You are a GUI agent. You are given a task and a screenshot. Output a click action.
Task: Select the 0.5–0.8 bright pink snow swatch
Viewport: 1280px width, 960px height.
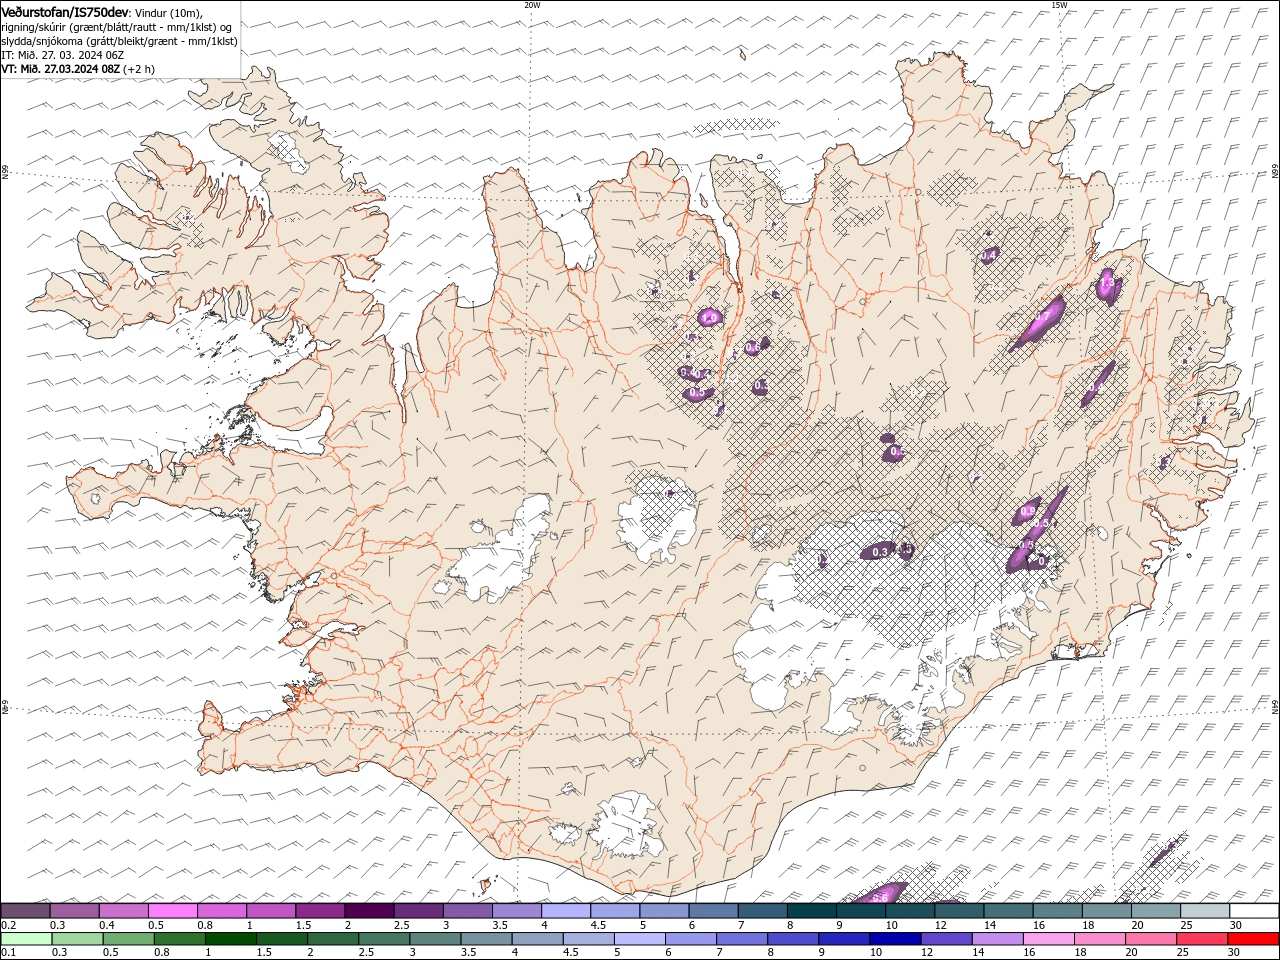[173, 911]
